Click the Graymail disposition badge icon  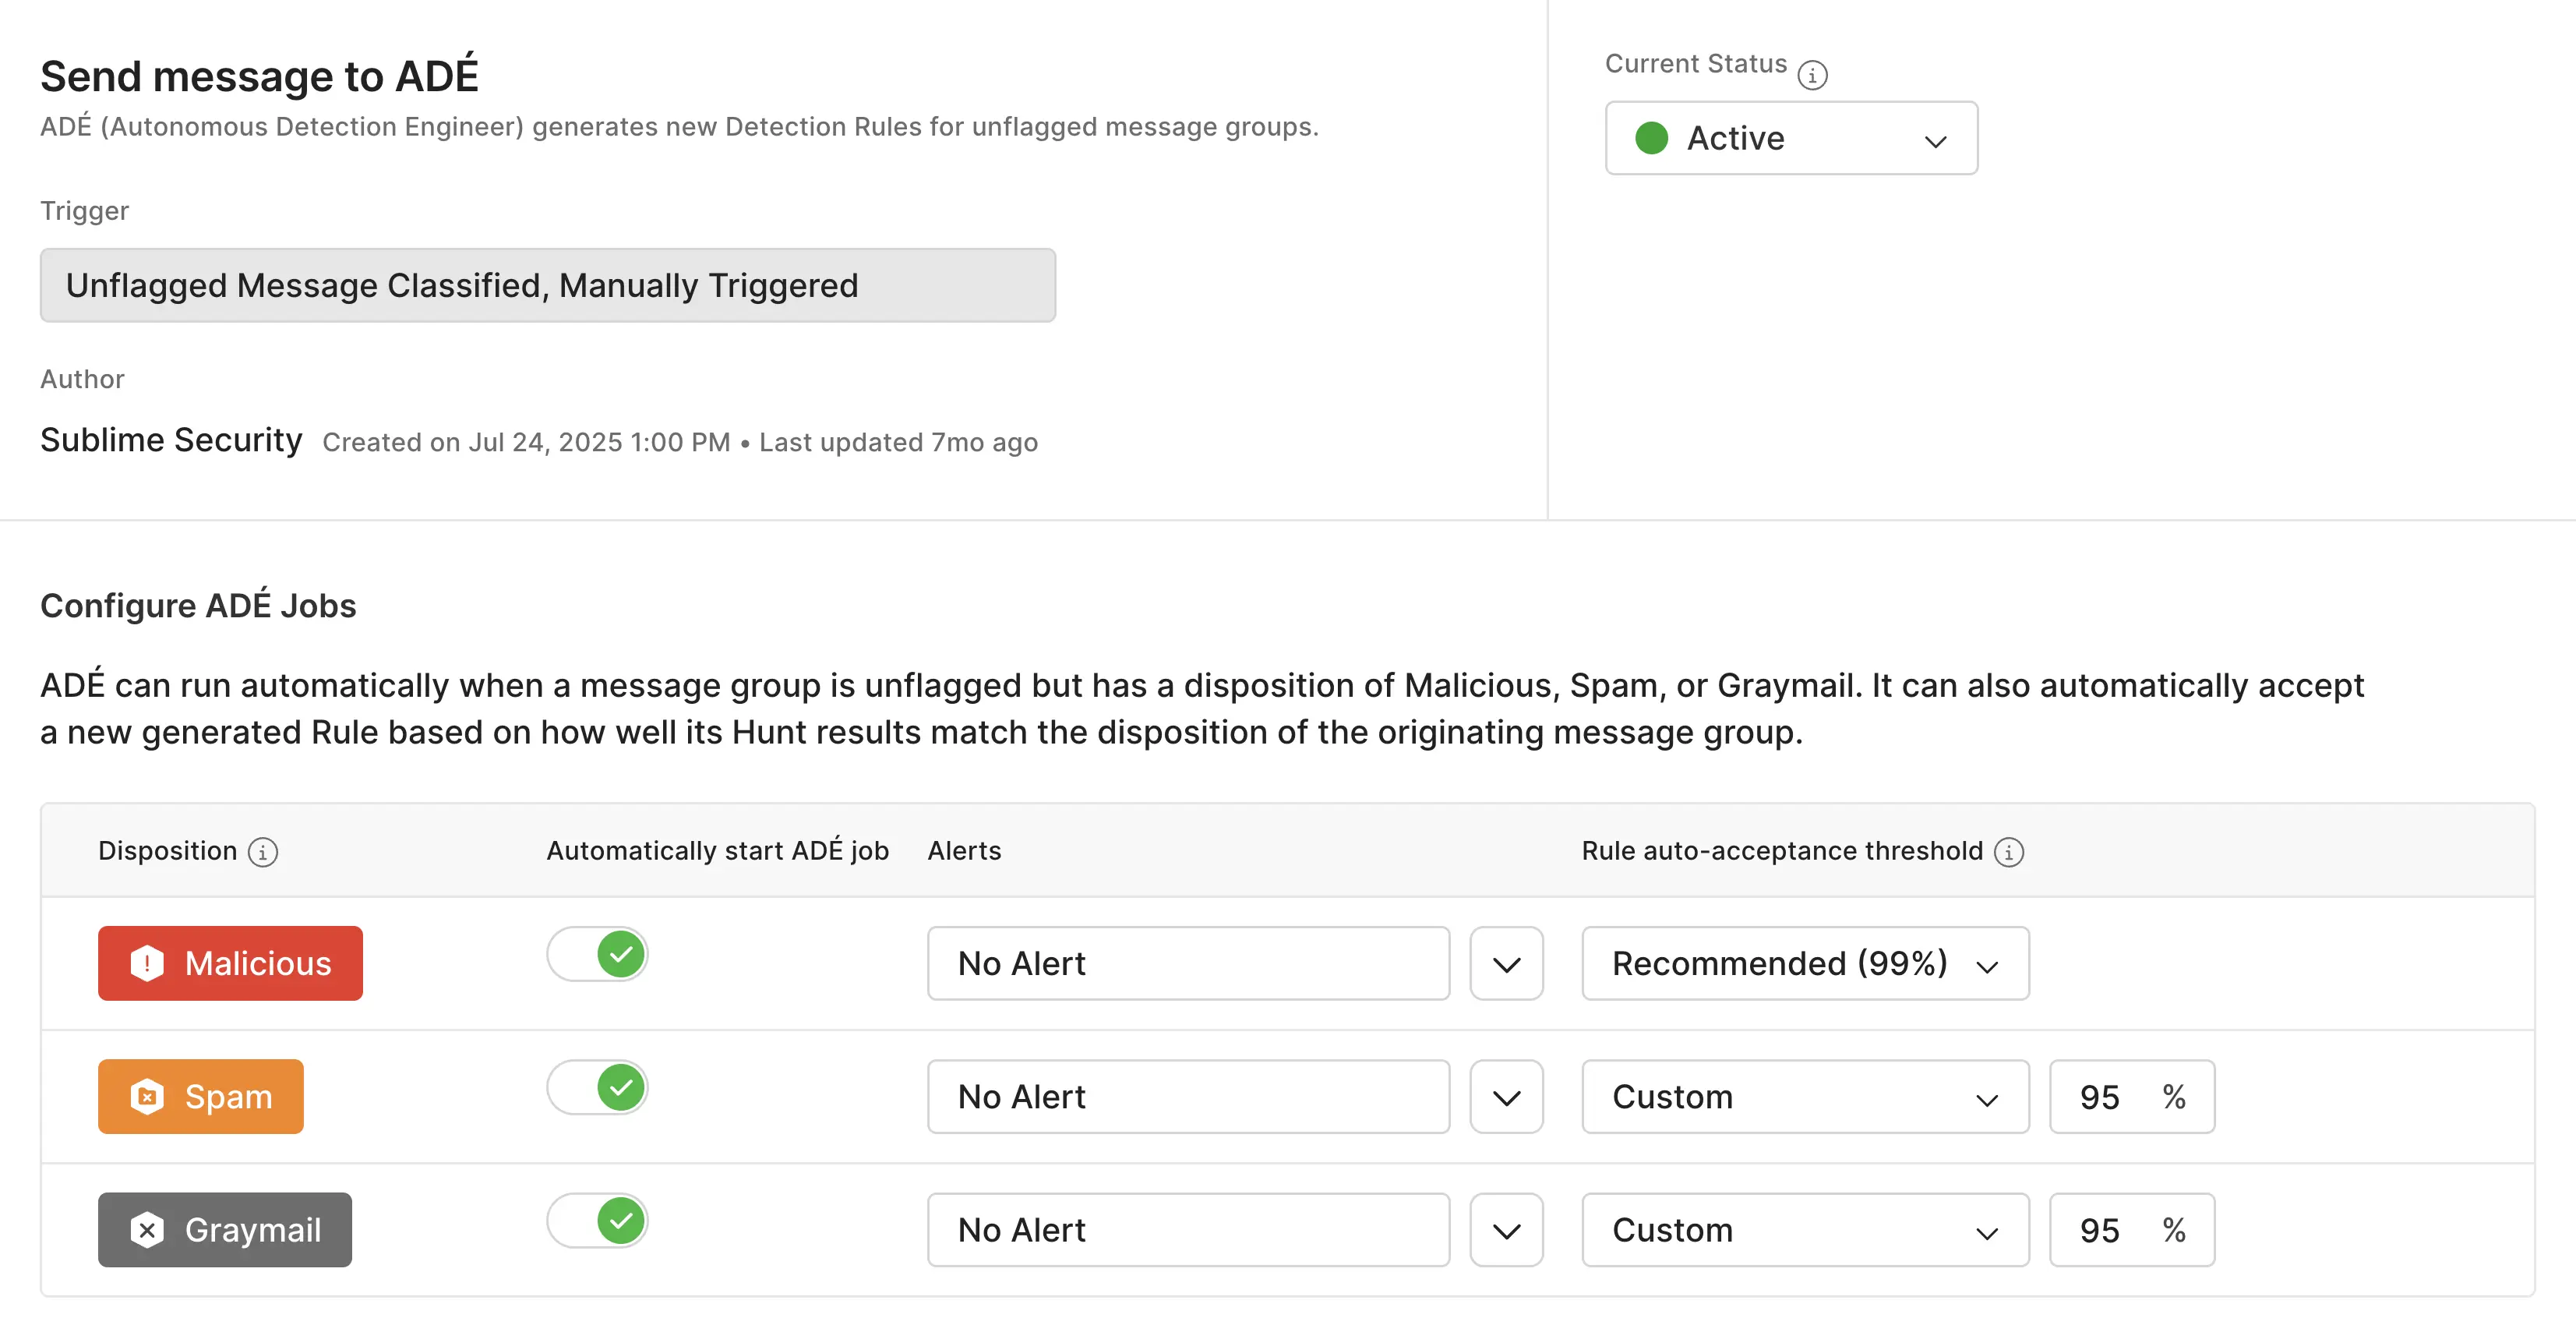147,1230
